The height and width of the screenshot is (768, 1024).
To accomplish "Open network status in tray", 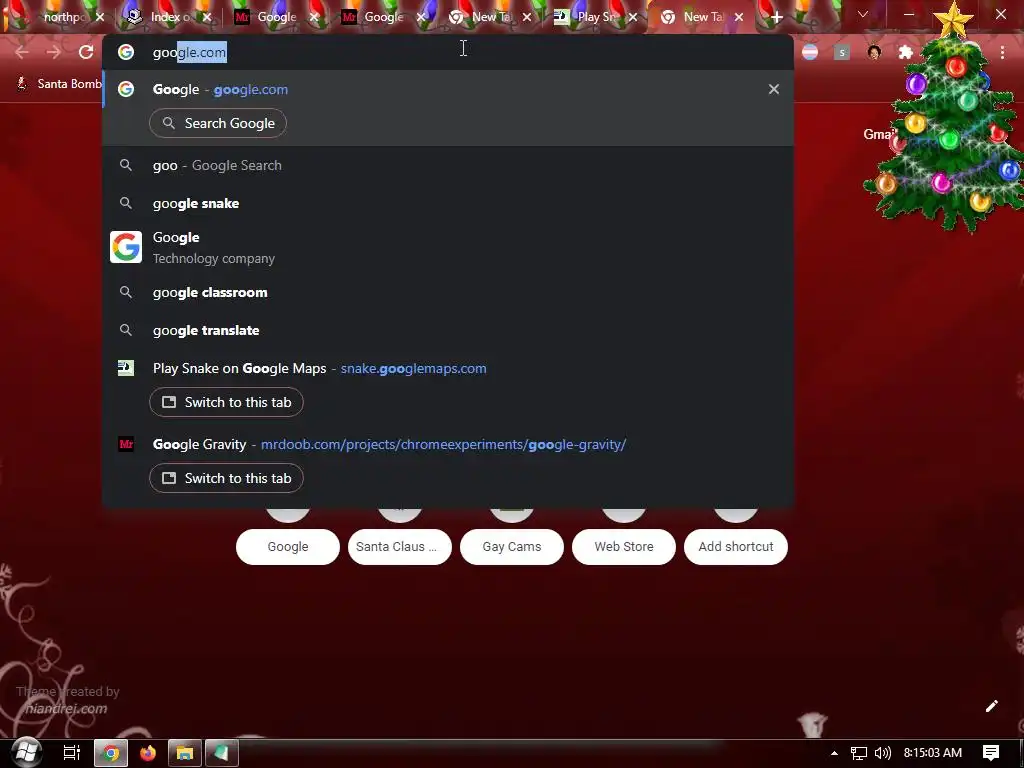I will pos(859,753).
